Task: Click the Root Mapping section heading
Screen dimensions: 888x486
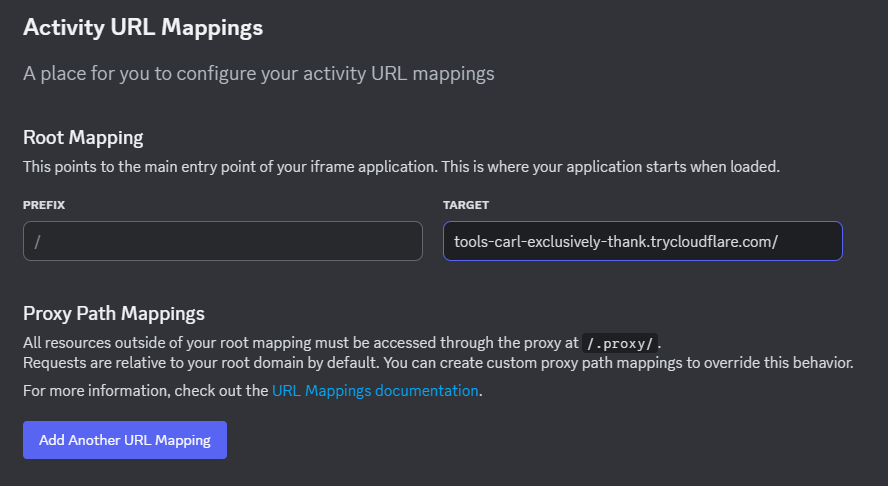Action: pyautogui.click(x=83, y=138)
